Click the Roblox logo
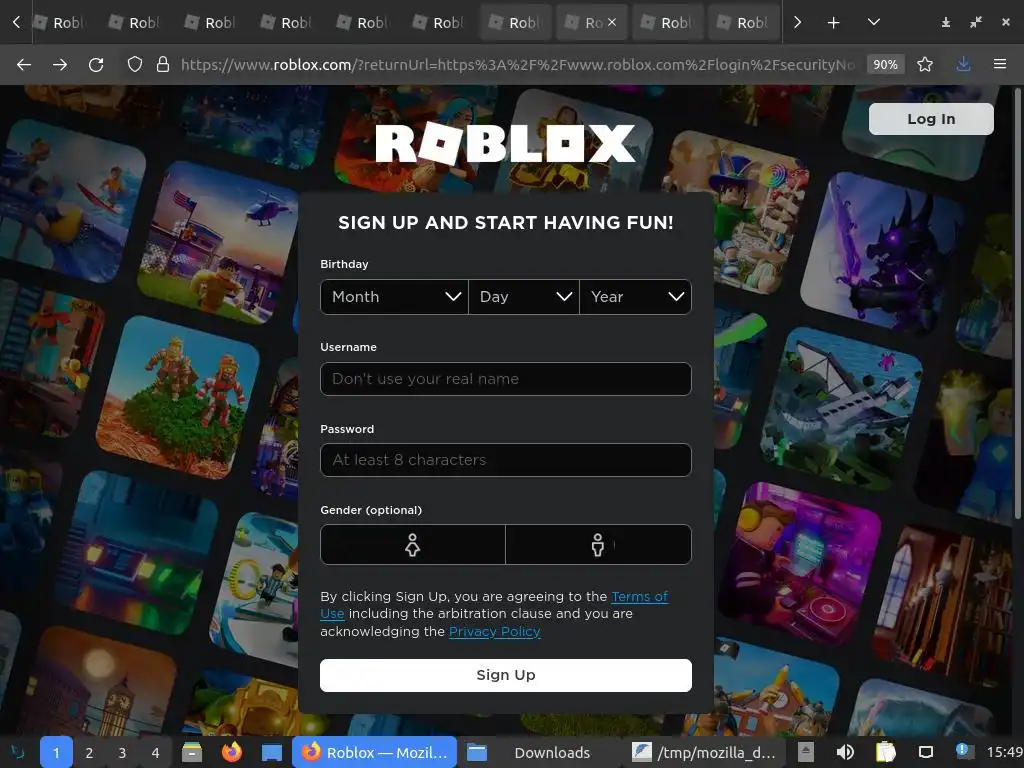 point(505,143)
